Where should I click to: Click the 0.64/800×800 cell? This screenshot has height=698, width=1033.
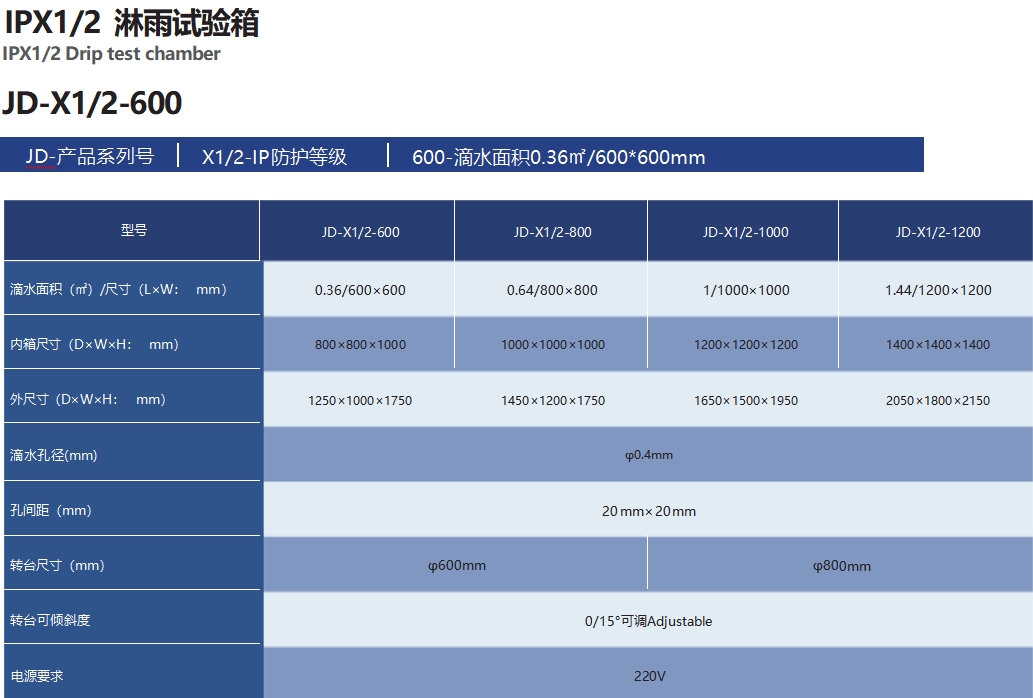(552, 290)
